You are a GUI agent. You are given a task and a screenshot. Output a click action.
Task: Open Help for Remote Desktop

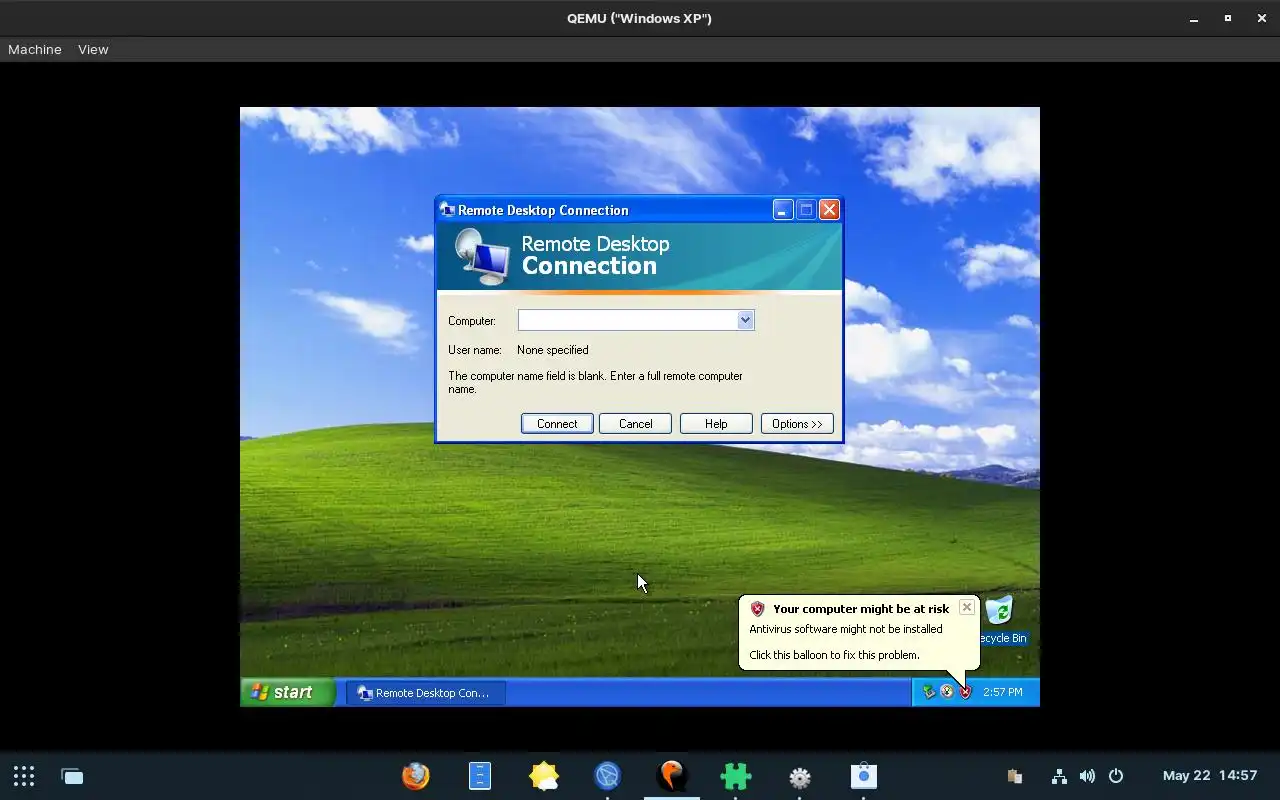[716, 424]
